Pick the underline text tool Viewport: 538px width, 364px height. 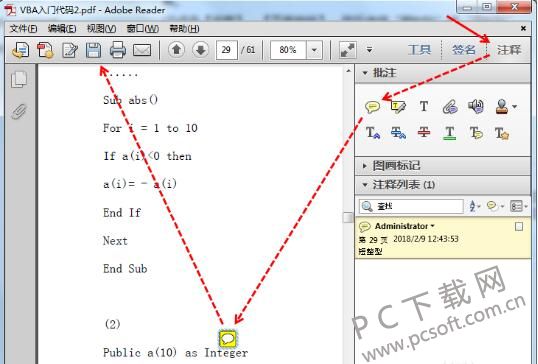click(449, 133)
